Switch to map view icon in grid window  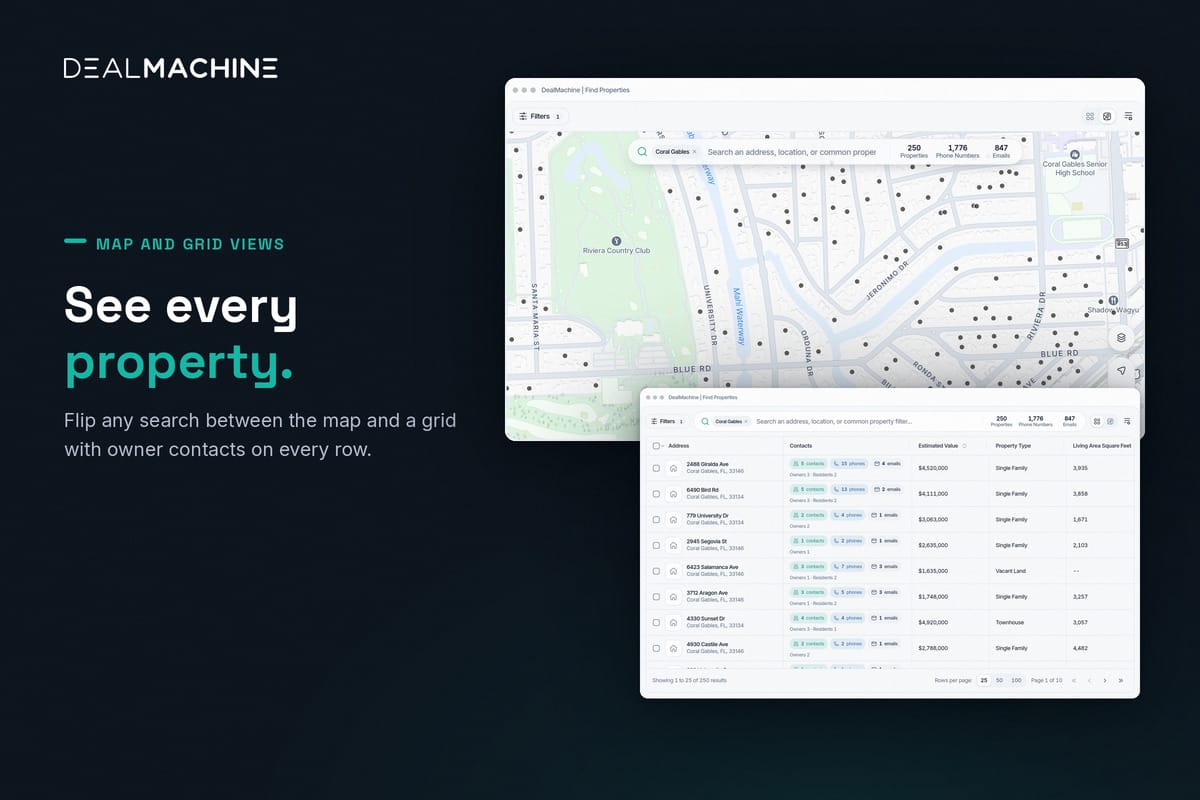[x=1111, y=422]
